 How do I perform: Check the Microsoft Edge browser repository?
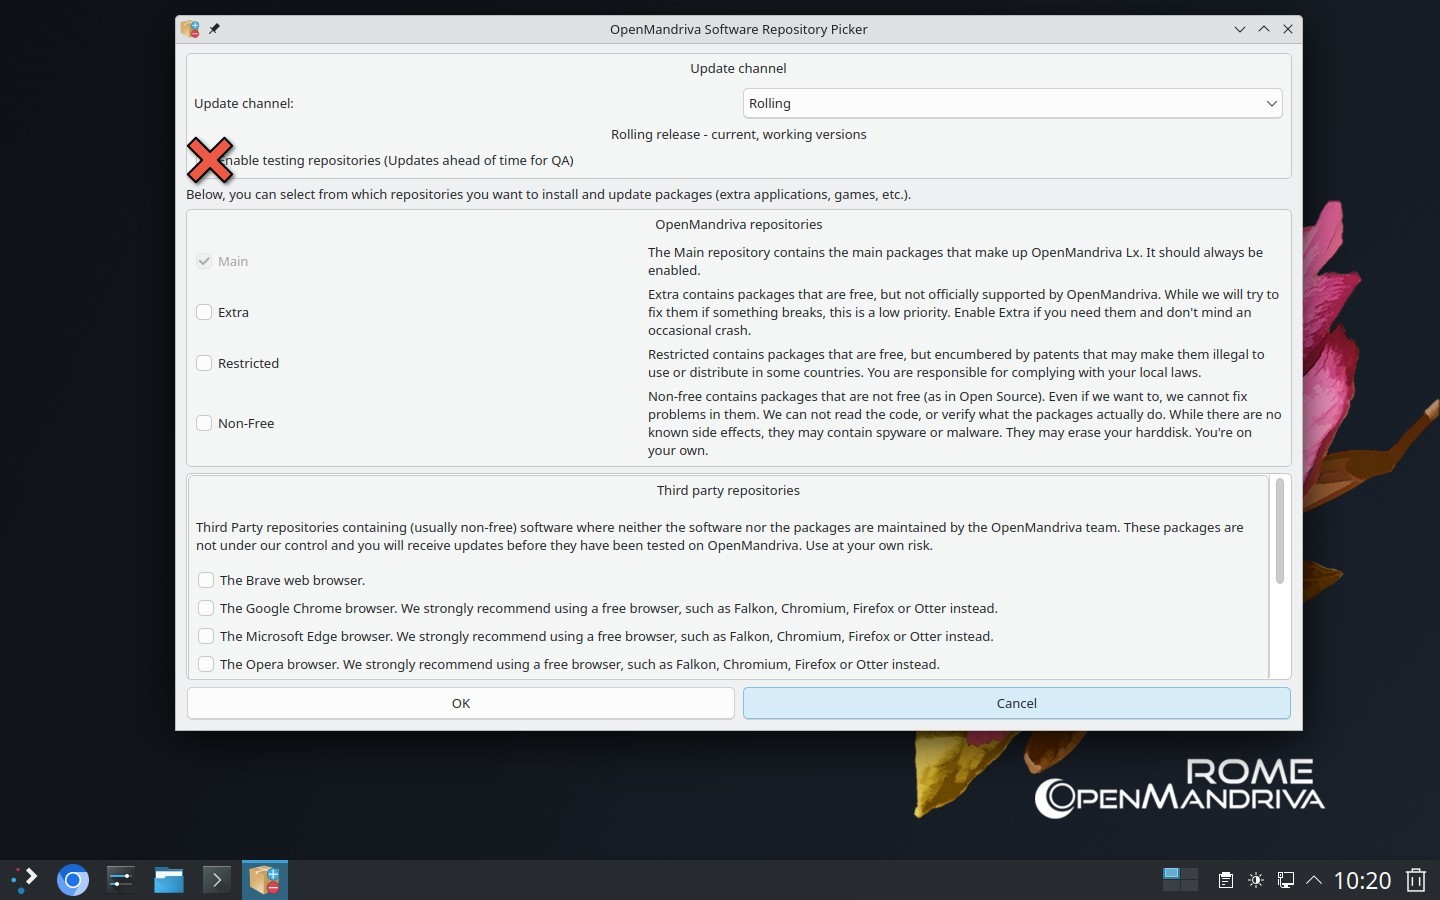(206, 636)
